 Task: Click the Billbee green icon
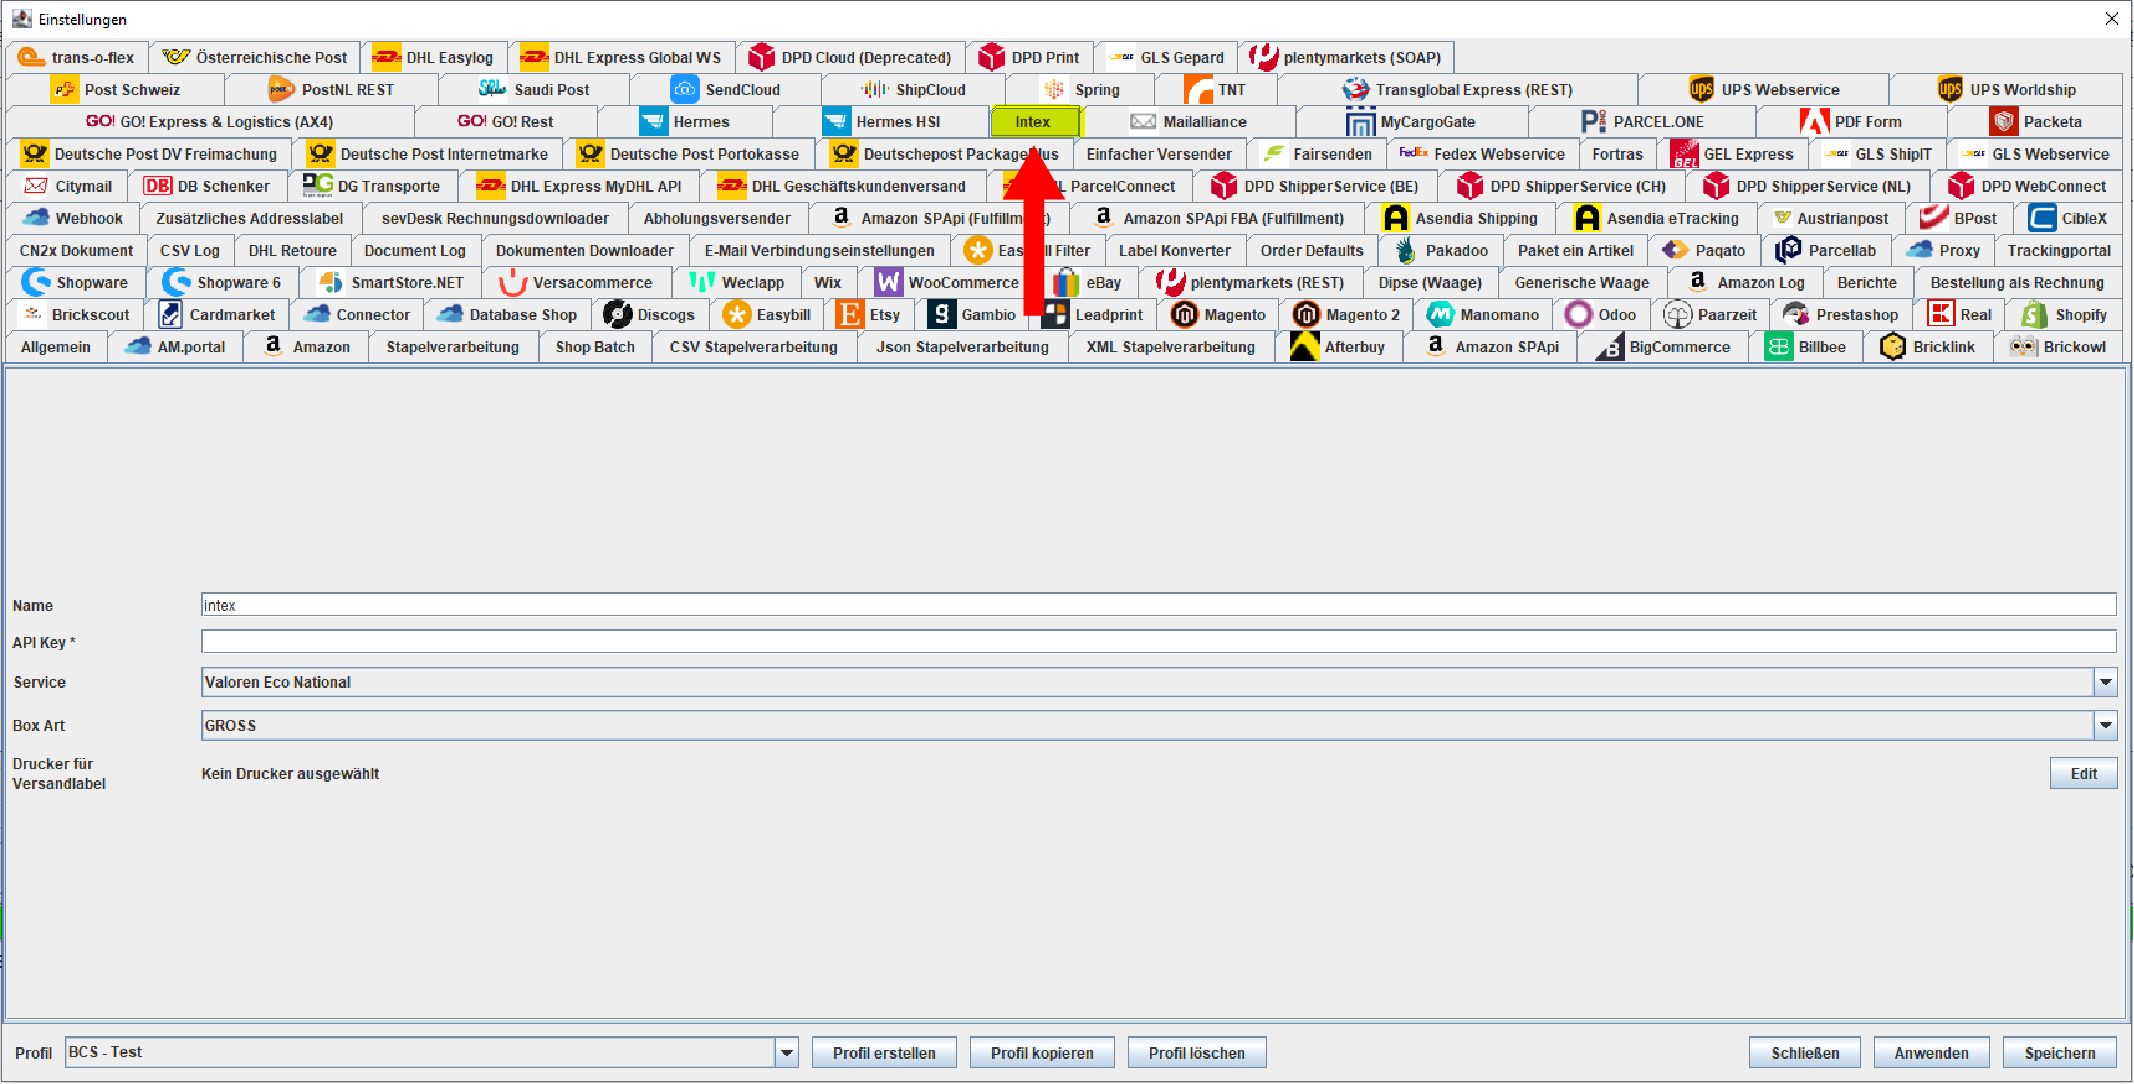click(x=1778, y=346)
